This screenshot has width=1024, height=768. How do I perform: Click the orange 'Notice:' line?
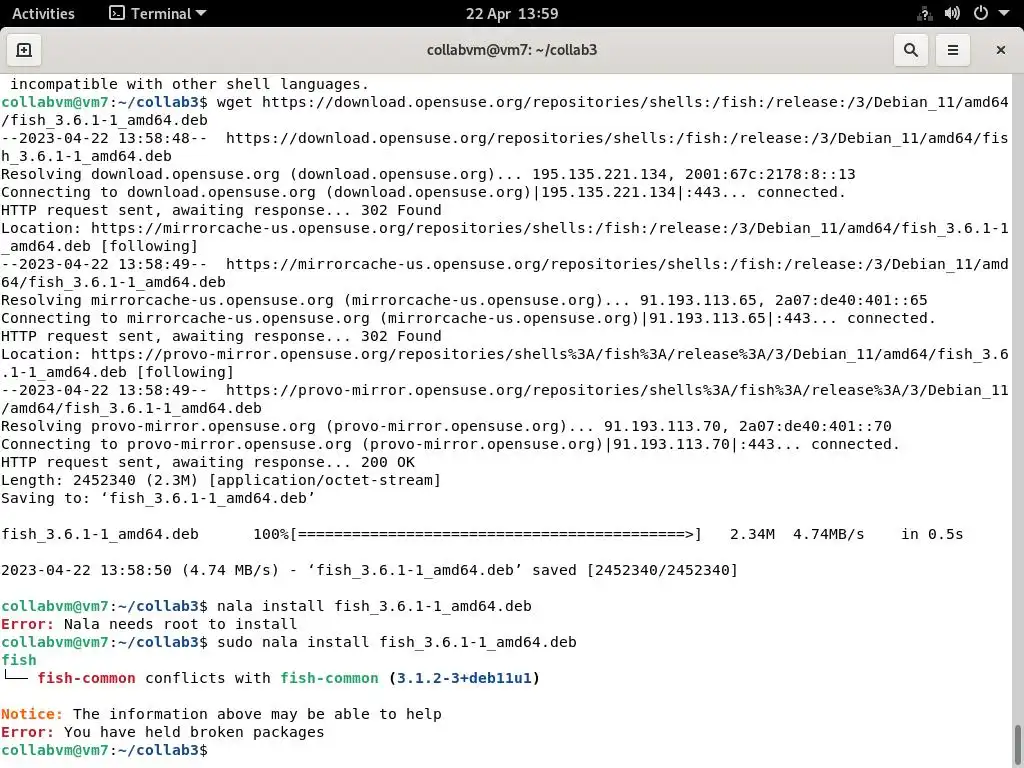click(x=221, y=714)
